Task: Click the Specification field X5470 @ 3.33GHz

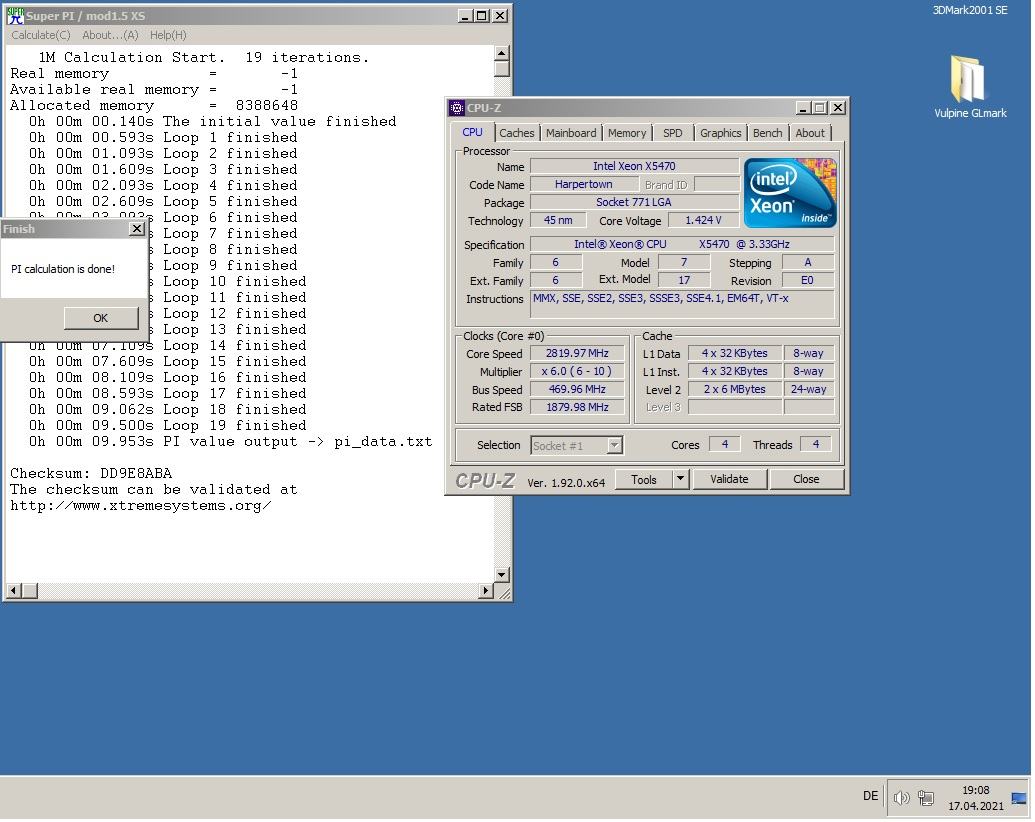Action: [x=682, y=244]
